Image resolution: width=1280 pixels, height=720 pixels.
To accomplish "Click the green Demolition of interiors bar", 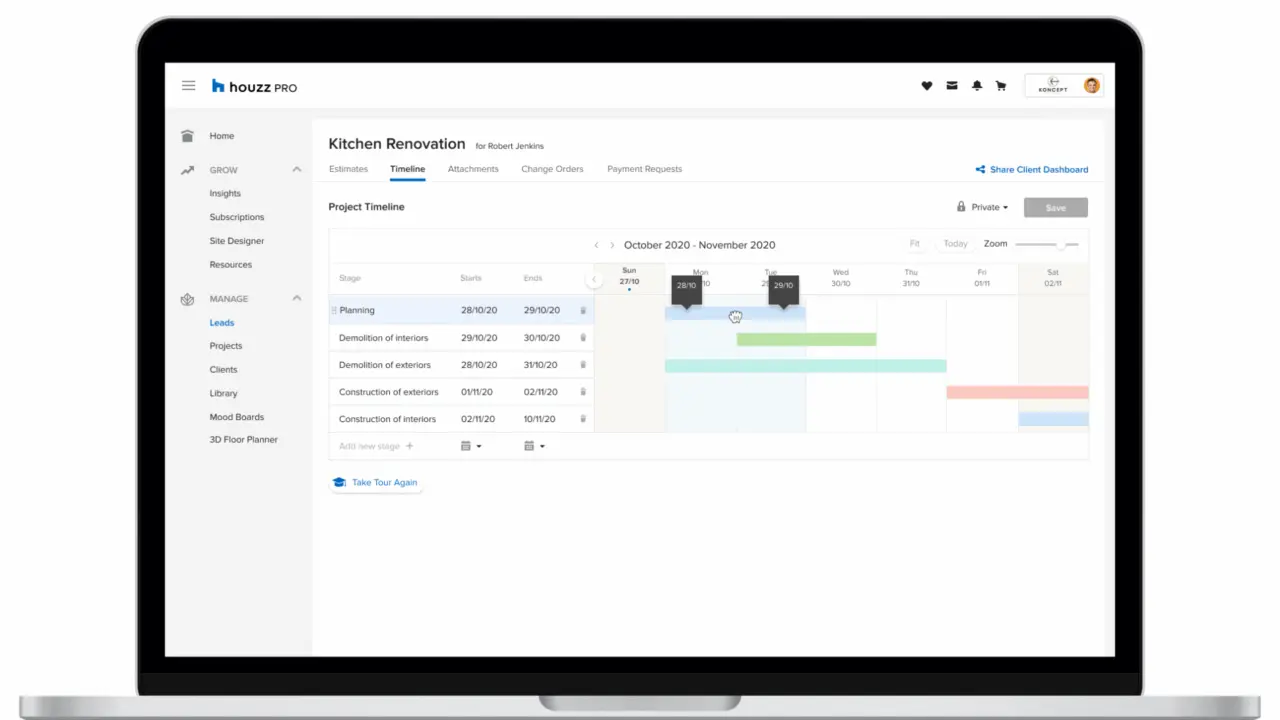I will [806, 339].
